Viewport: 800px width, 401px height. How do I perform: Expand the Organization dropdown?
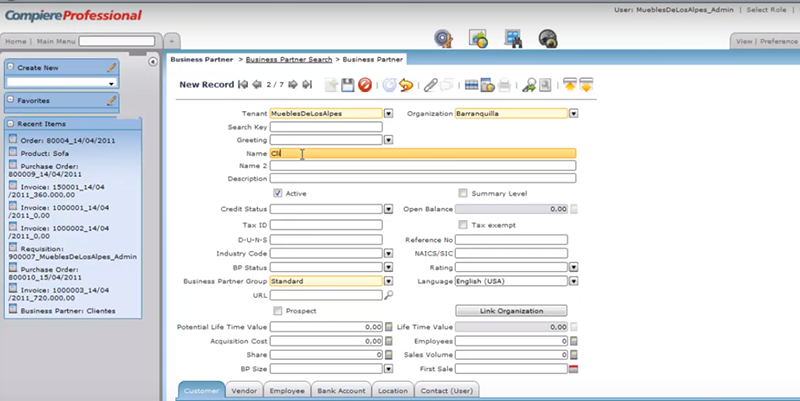574,114
